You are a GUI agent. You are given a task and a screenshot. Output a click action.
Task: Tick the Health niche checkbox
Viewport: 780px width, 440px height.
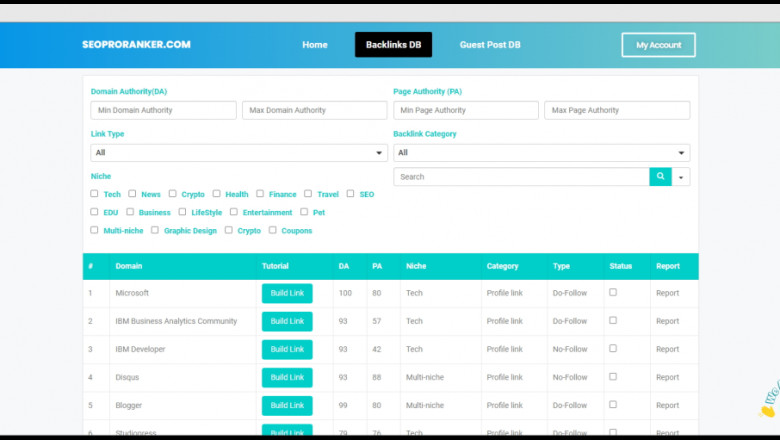(216, 194)
